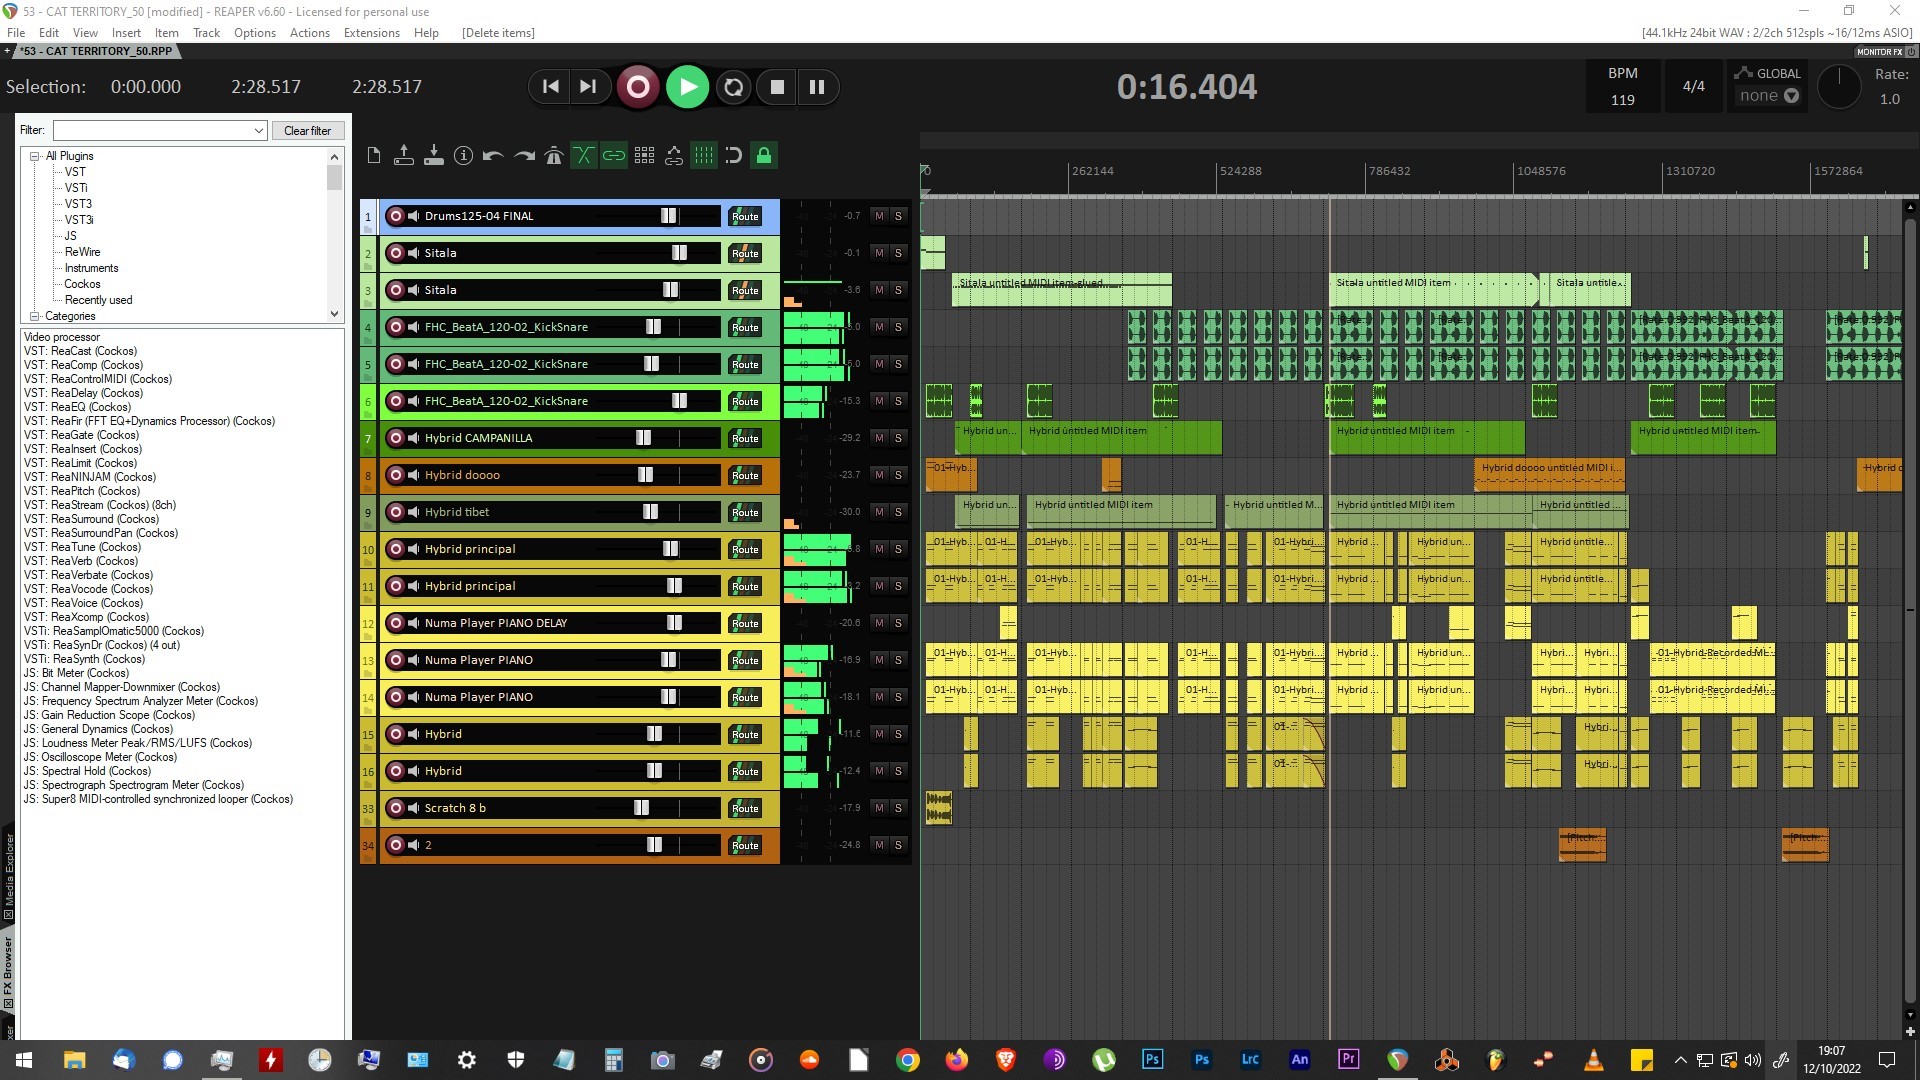Toggle the metronome toolbar icon
This screenshot has width=1920, height=1080.
(554, 155)
